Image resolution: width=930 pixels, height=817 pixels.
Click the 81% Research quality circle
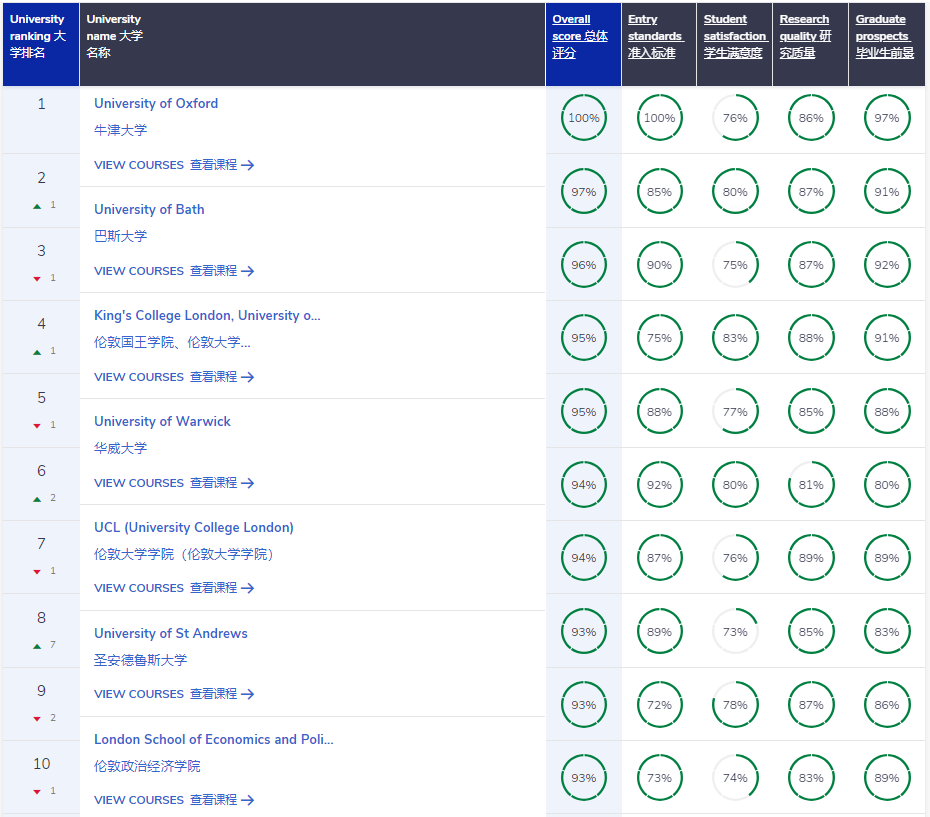(811, 485)
